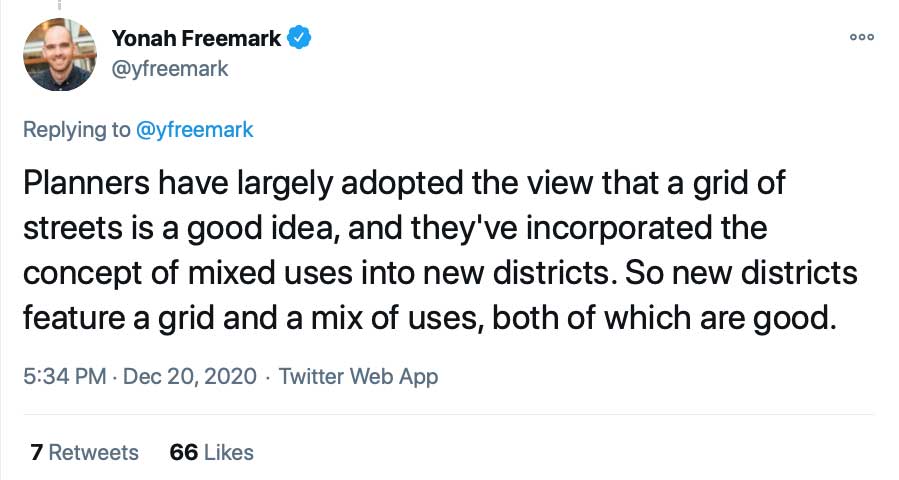Click the blue verified badge icon

pyautogui.click(x=299, y=38)
